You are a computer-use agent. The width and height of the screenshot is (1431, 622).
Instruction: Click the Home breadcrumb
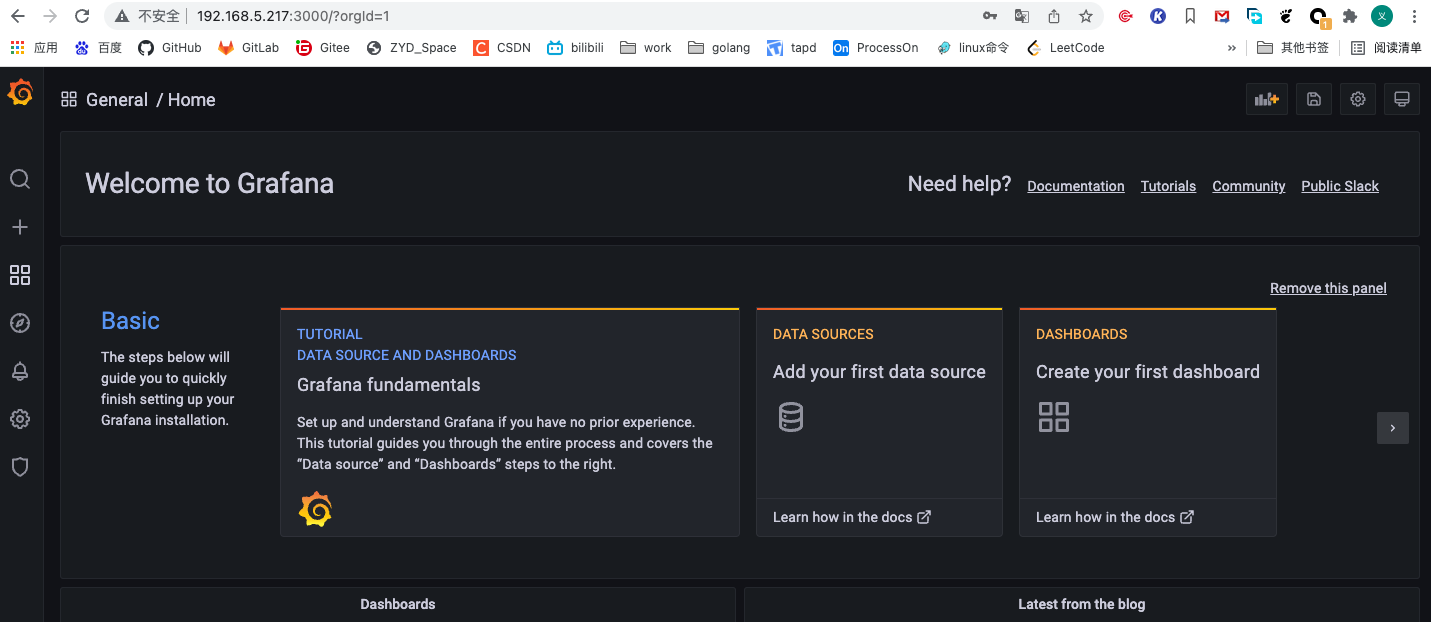[x=192, y=100]
